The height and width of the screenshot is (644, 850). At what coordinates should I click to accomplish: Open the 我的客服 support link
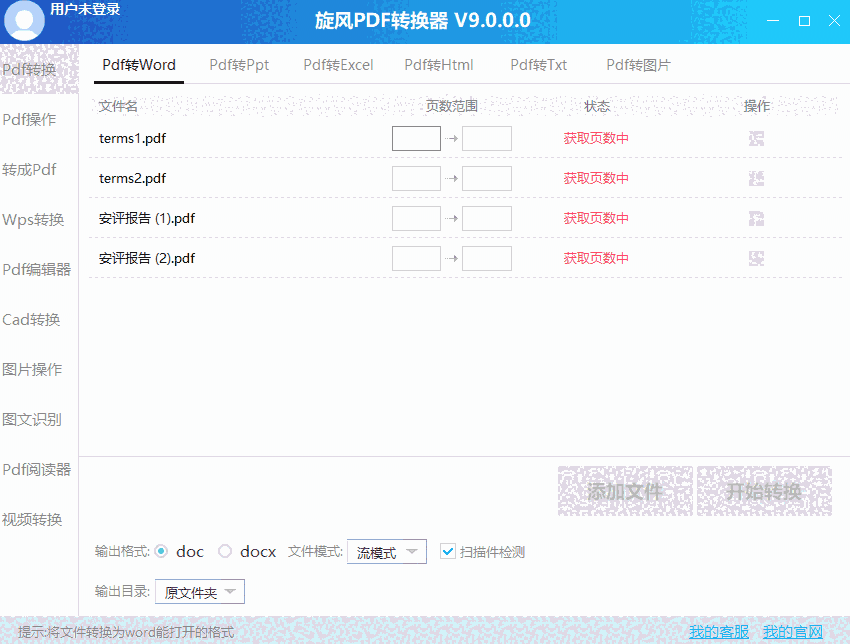tap(718, 631)
